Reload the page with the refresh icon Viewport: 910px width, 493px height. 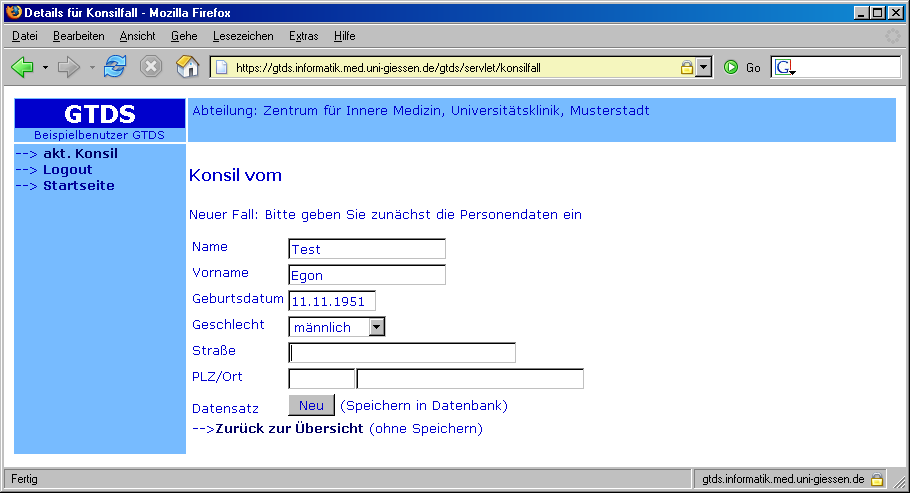(x=115, y=67)
